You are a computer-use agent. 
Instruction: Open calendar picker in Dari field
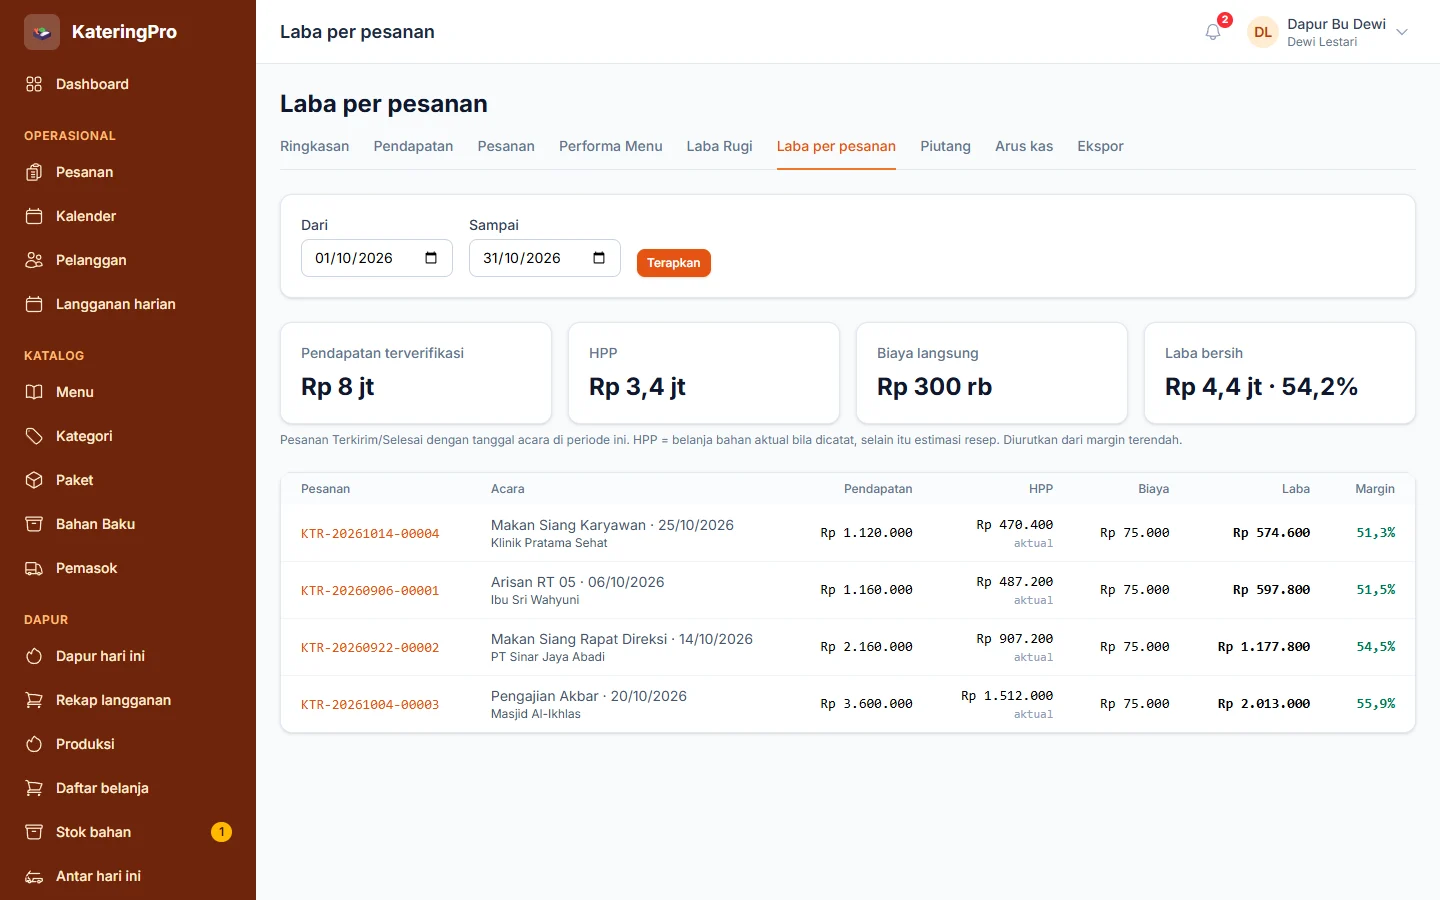click(431, 258)
